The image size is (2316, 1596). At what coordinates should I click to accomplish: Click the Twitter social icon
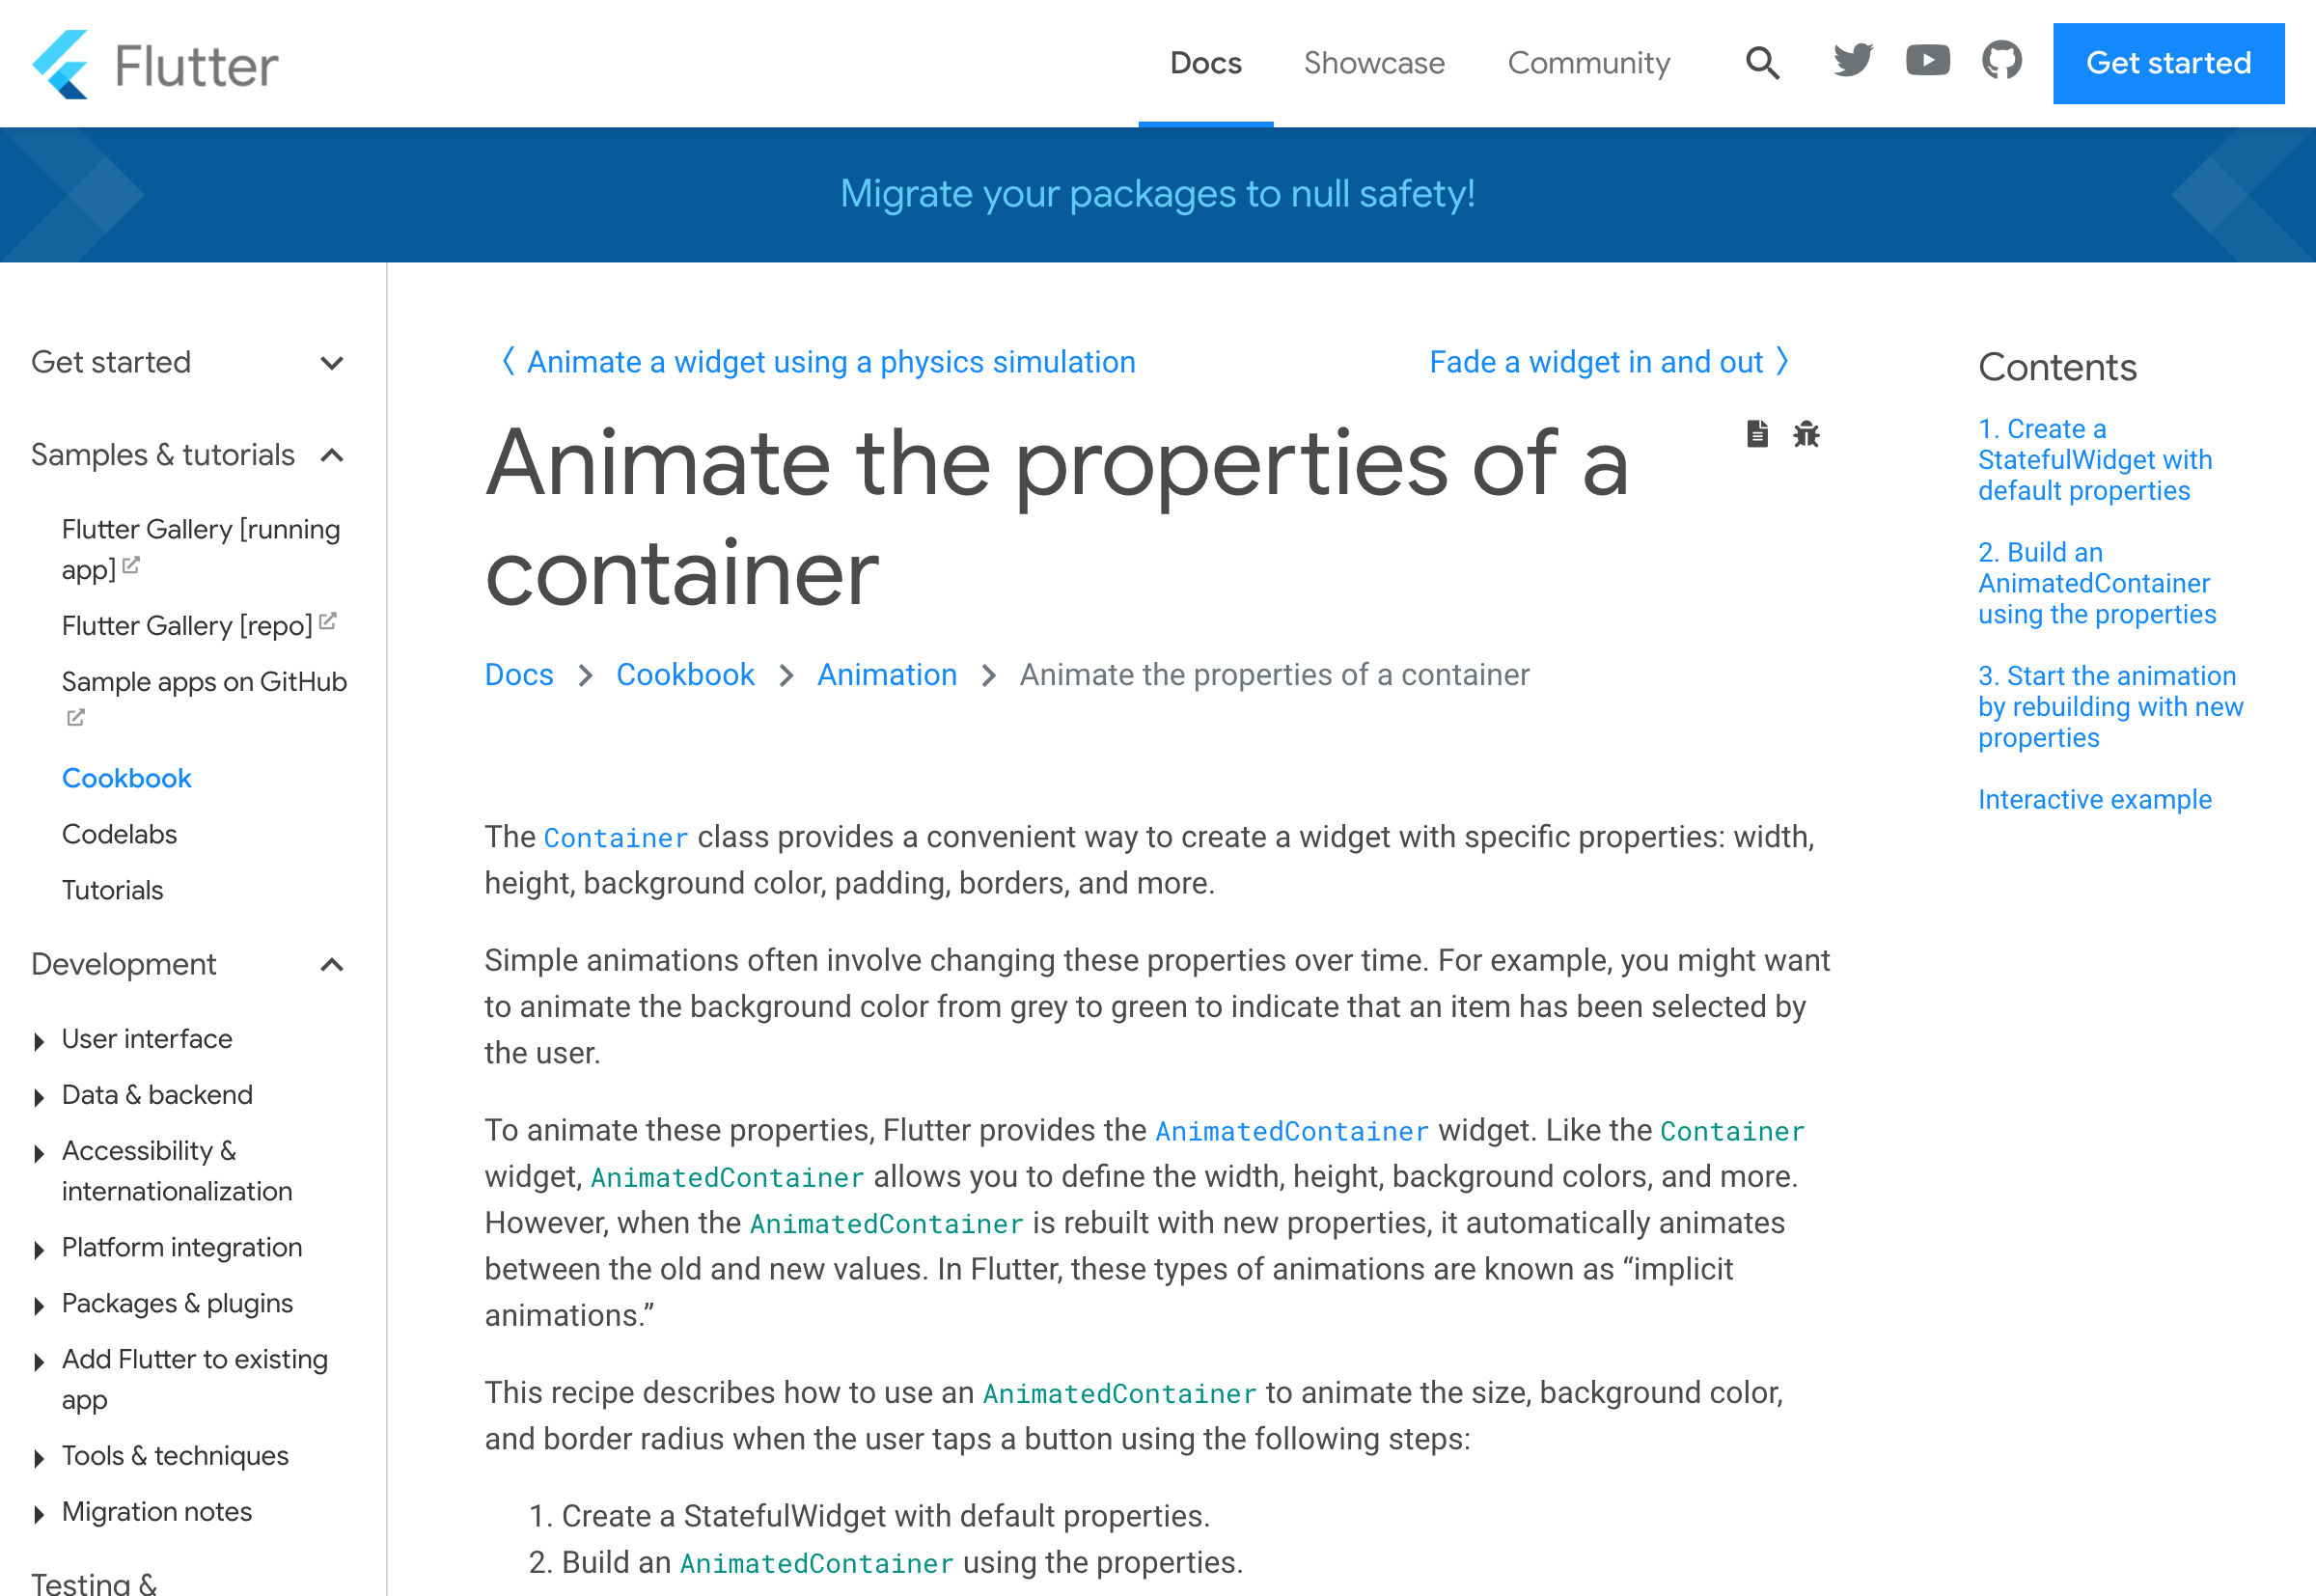[x=1852, y=64]
